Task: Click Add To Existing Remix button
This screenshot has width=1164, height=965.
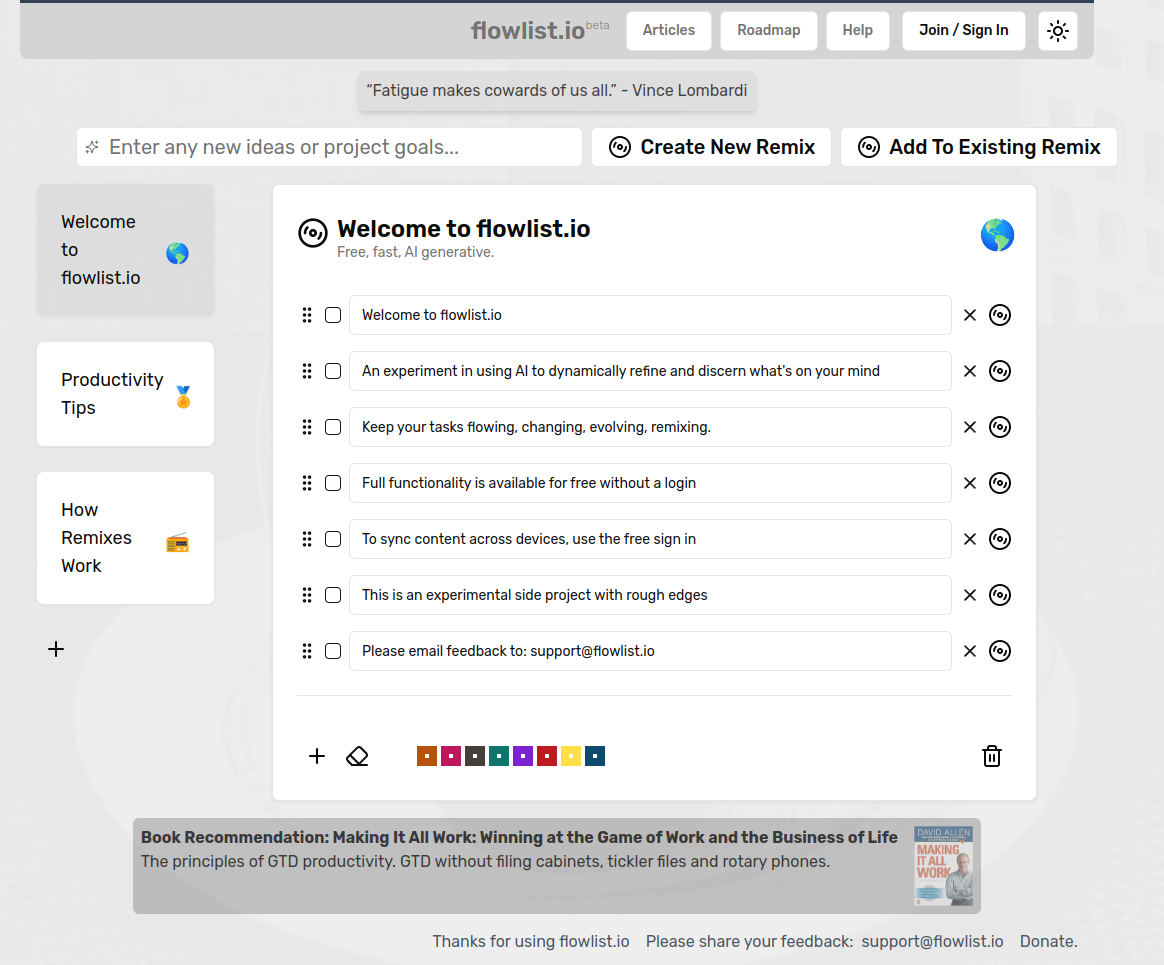Action: (x=978, y=147)
